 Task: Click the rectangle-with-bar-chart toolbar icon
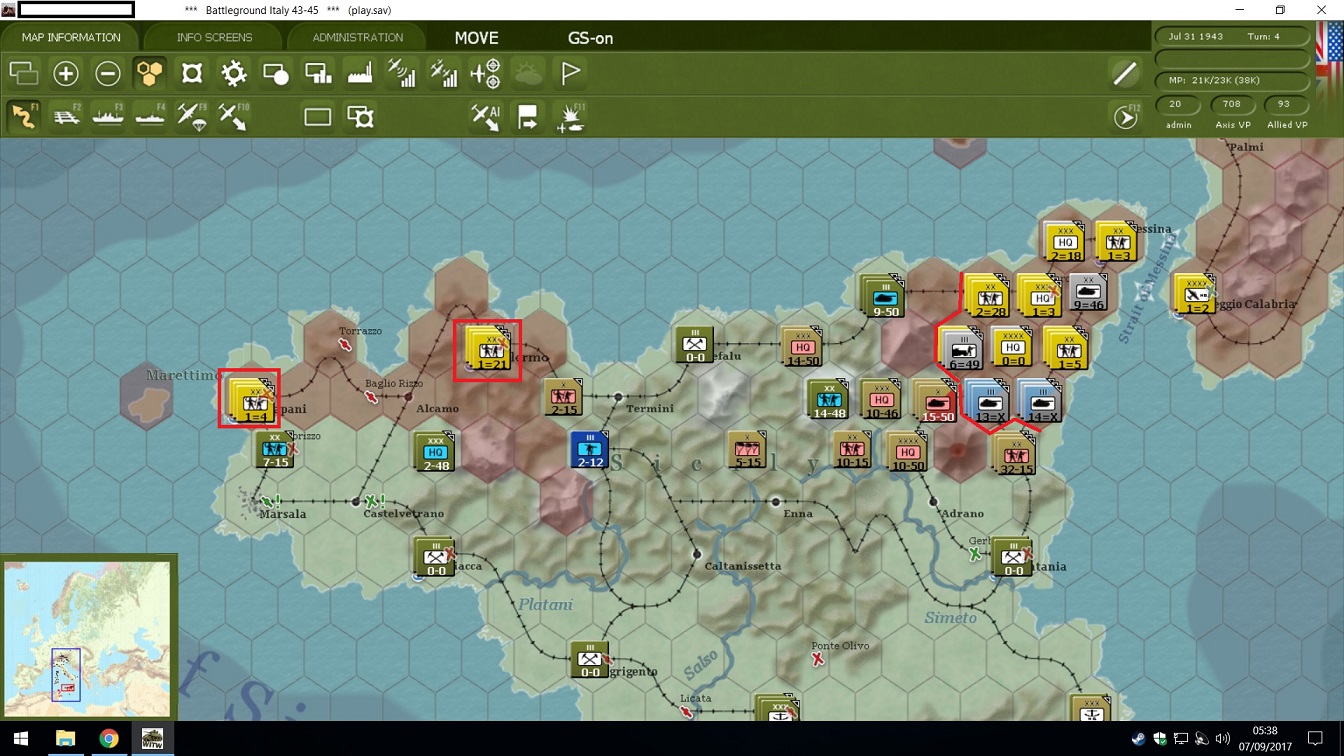pyautogui.click(x=318, y=73)
